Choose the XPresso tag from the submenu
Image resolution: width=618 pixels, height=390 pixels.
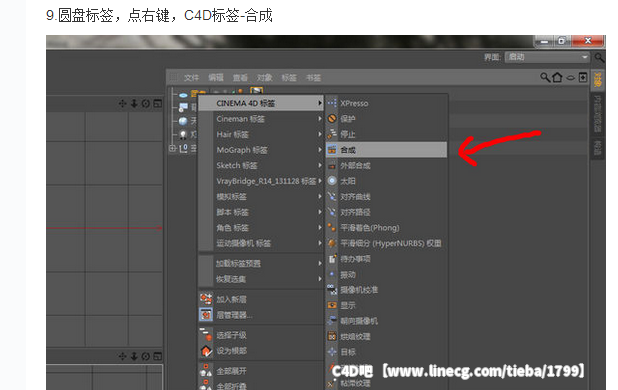click(386, 103)
